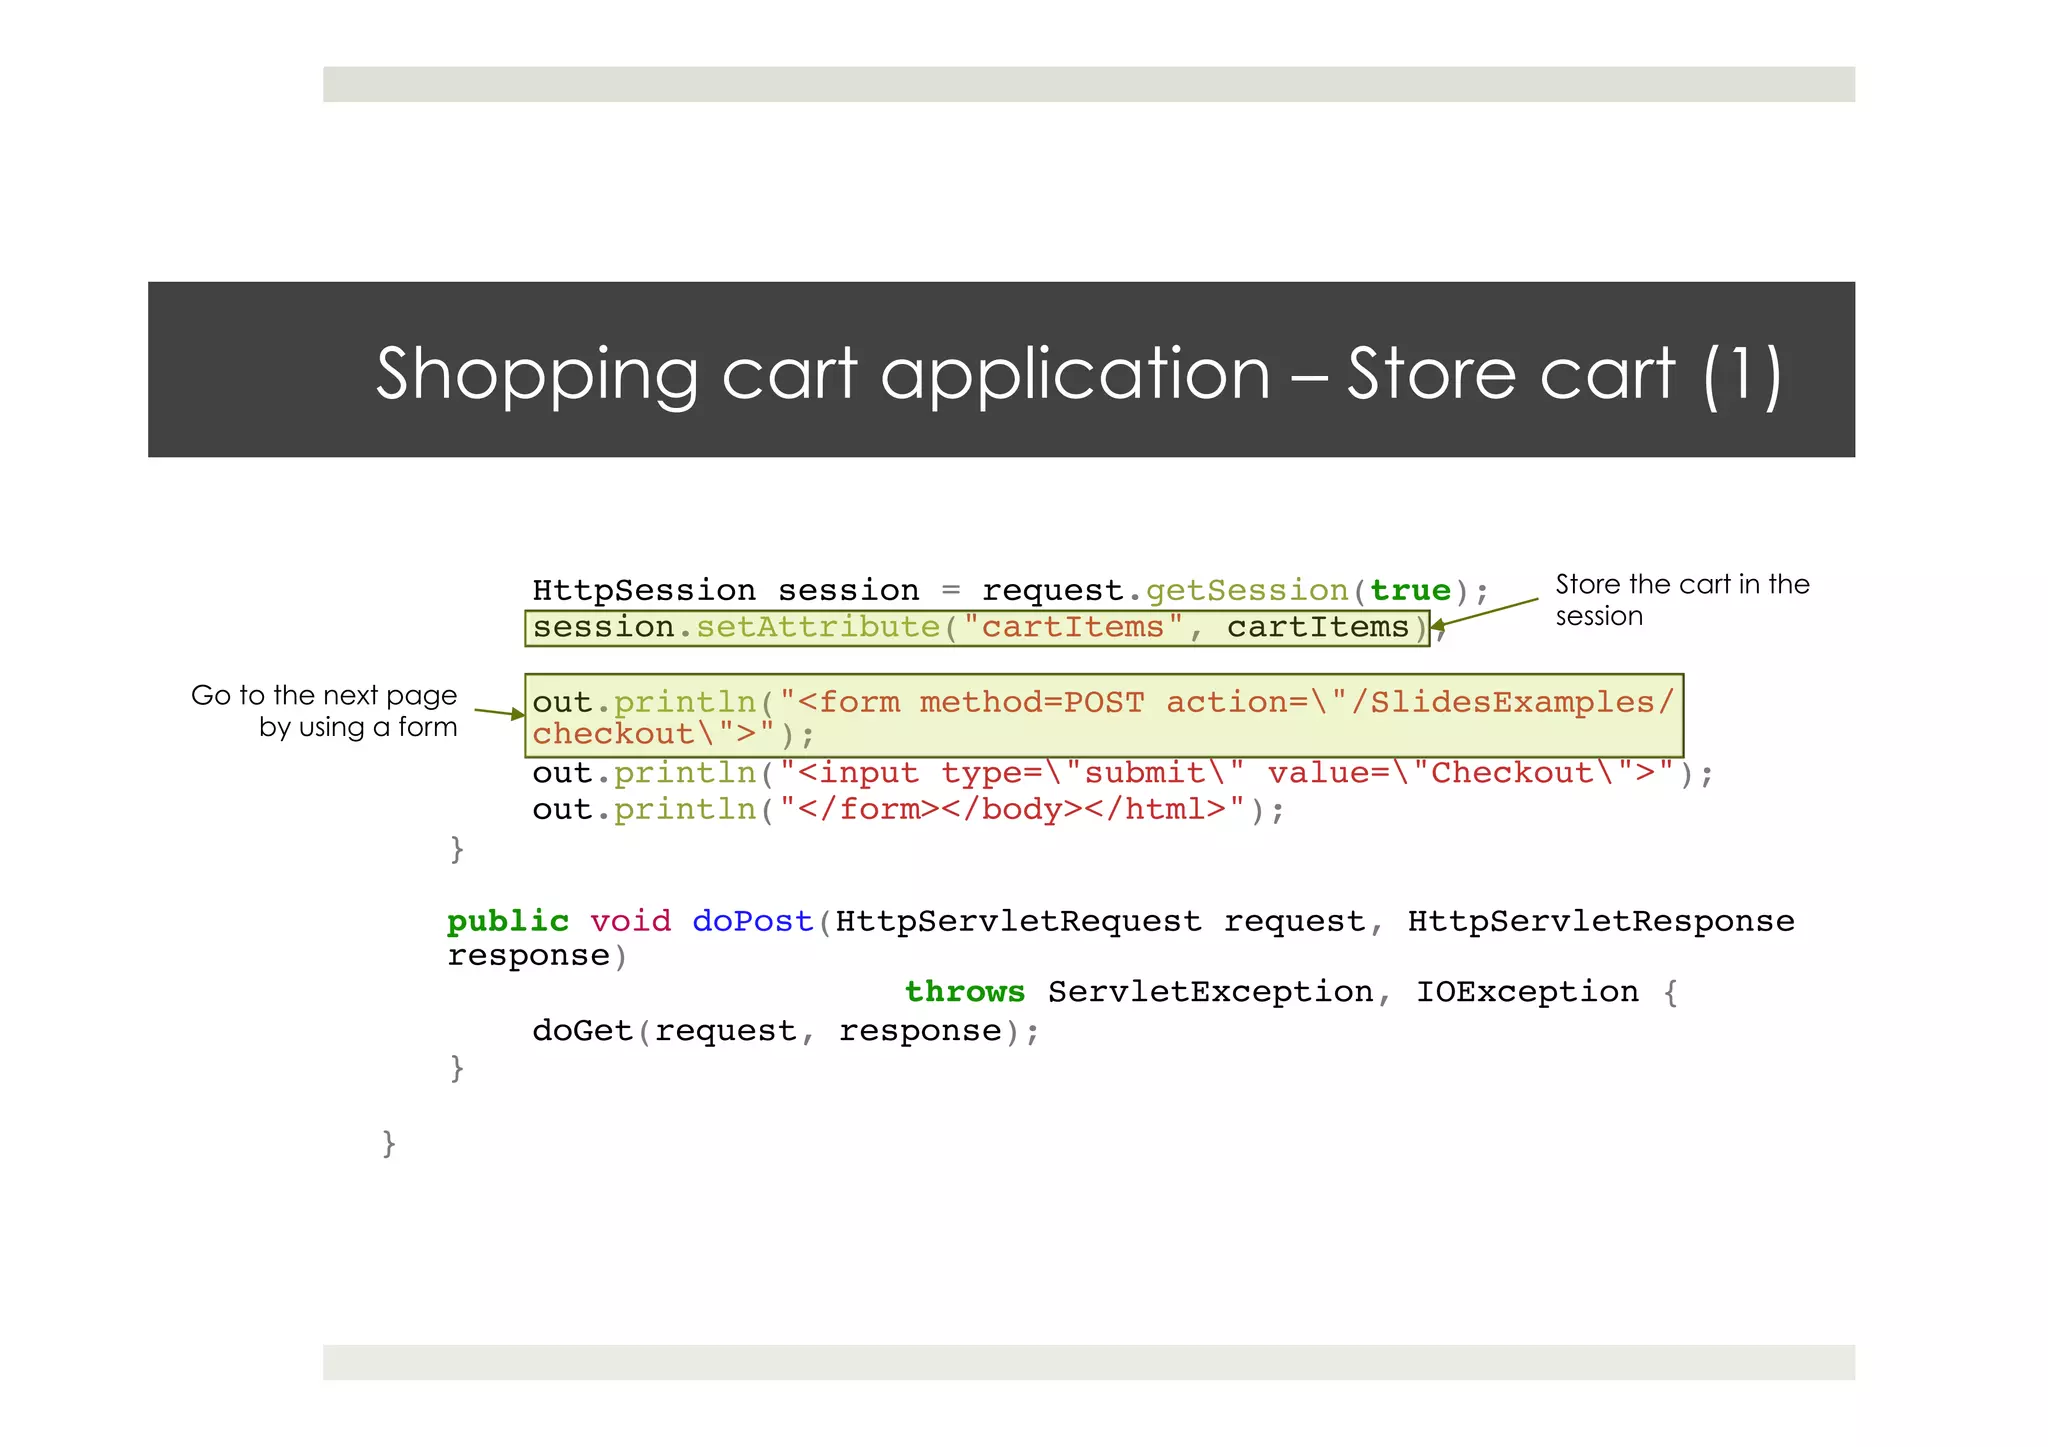Click the 'Go to the next page by using a form' annotation
2048x1447 pixels.
tap(324, 711)
